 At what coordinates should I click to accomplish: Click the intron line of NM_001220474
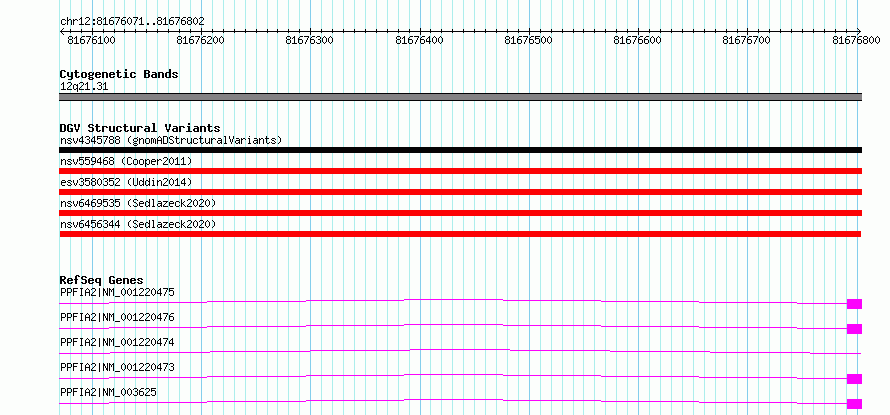pyautogui.click(x=460, y=351)
